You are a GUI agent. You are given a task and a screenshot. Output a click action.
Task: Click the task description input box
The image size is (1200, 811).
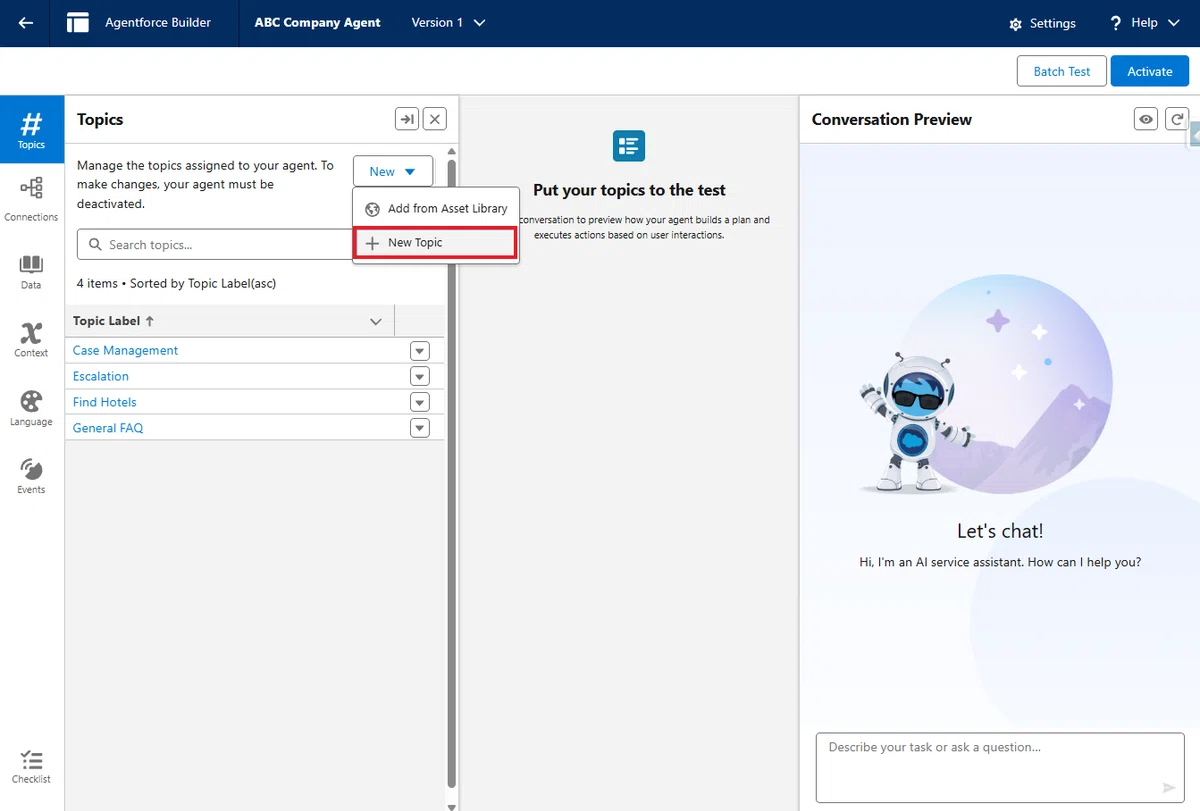(x=1002, y=768)
